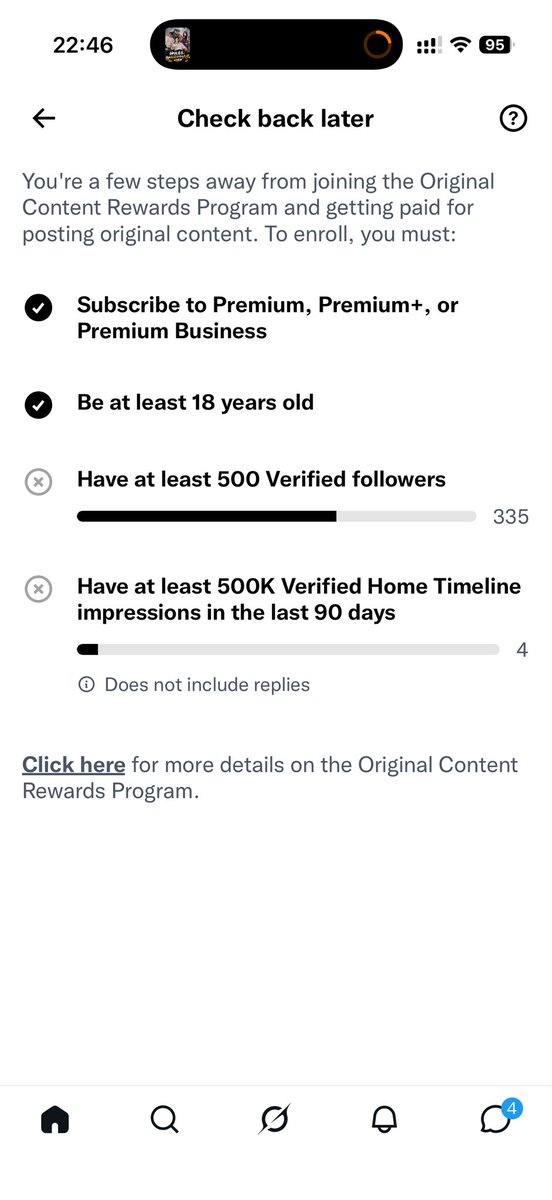Open the help question mark icon

pyautogui.click(x=512, y=119)
